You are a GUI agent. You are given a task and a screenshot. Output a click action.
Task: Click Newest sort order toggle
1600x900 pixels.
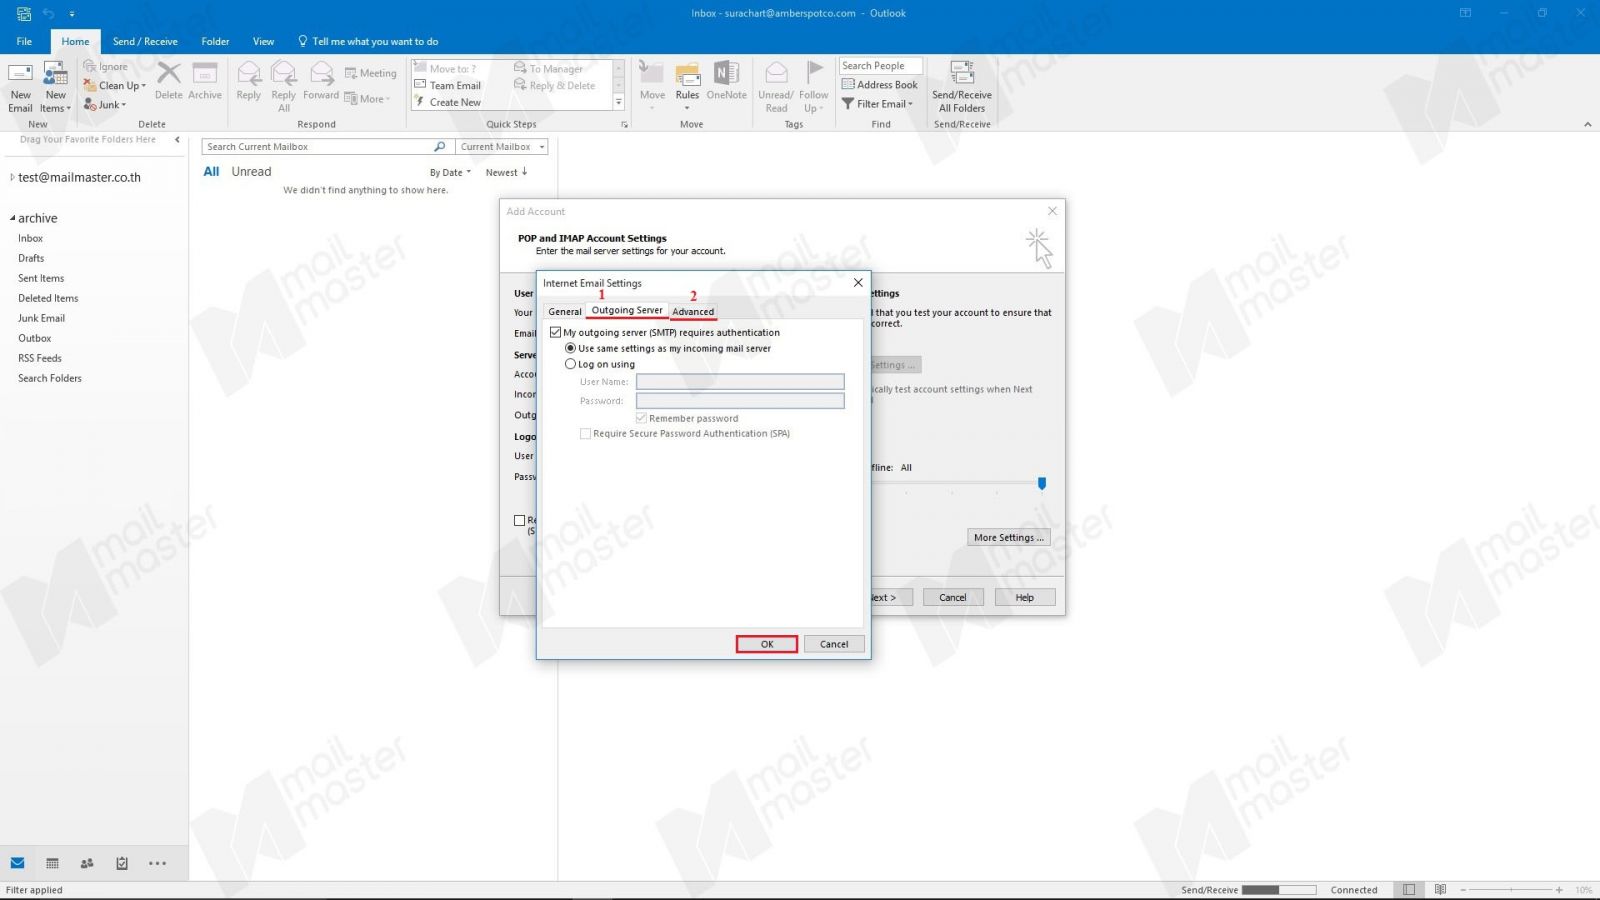507,173
